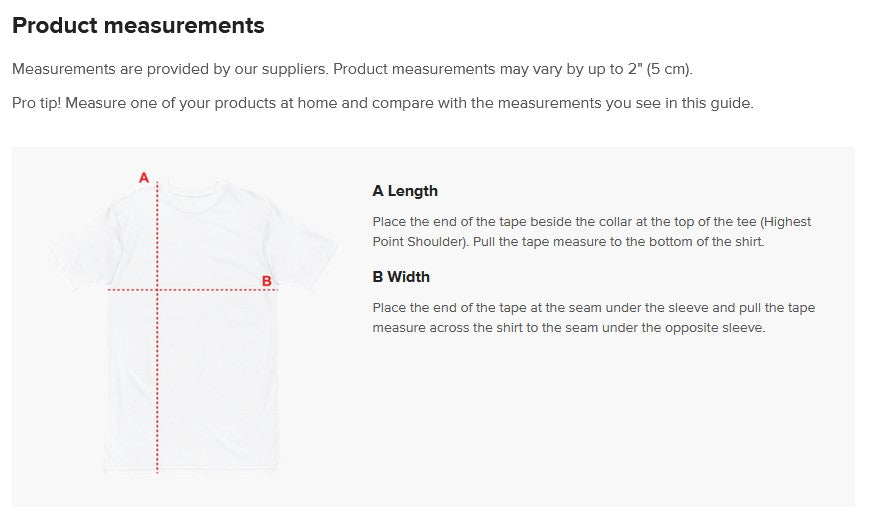
Task: Click the "Product measurements" heading
Action: point(138,26)
